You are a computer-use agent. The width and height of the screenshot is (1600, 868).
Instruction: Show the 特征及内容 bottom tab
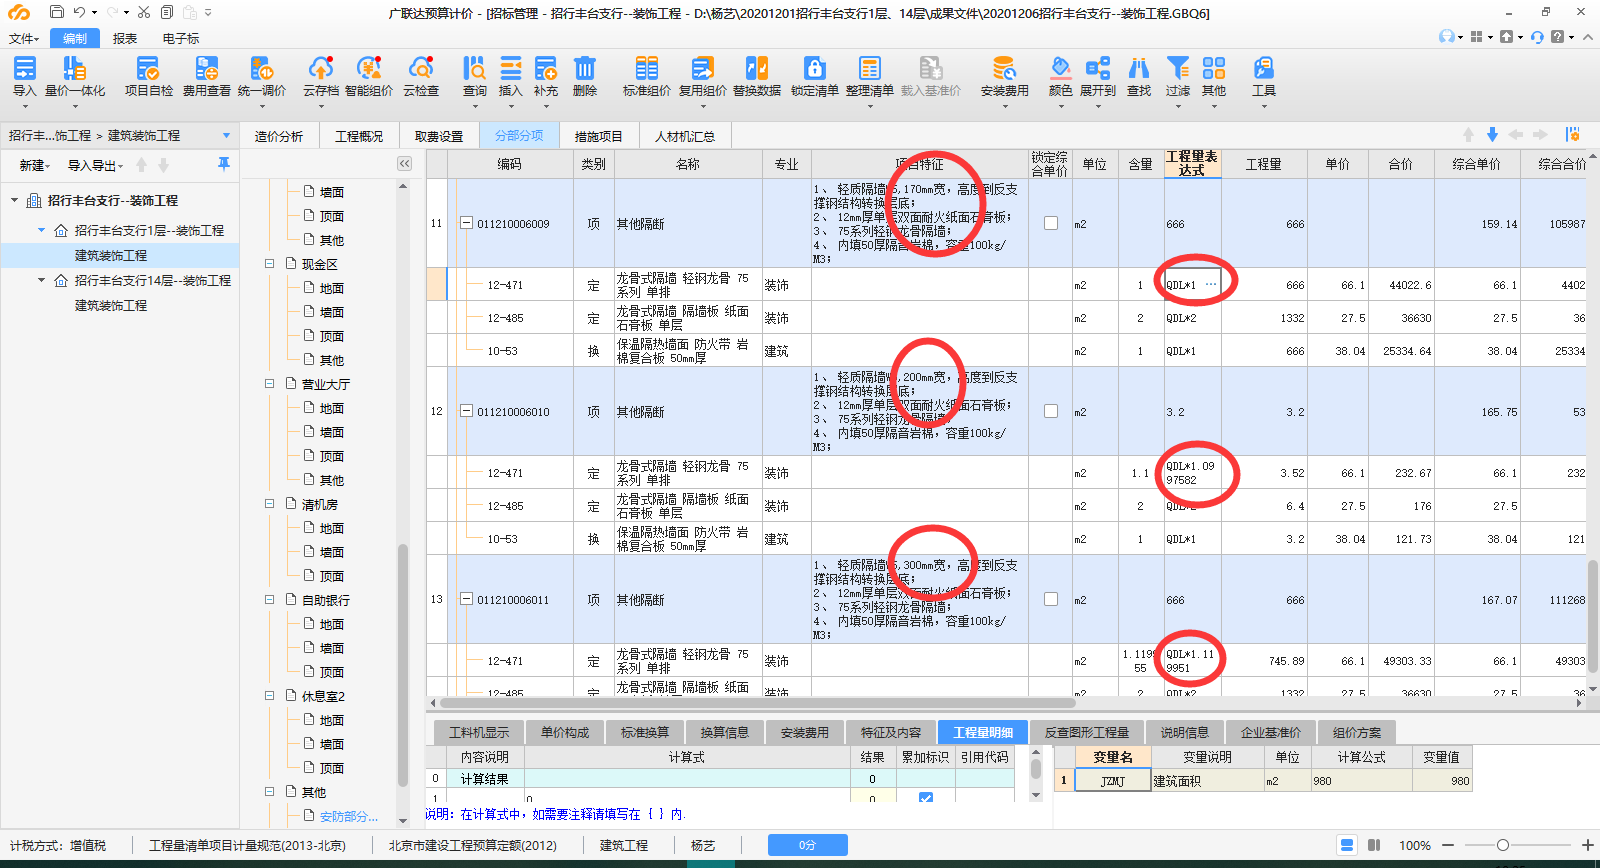point(891,732)
